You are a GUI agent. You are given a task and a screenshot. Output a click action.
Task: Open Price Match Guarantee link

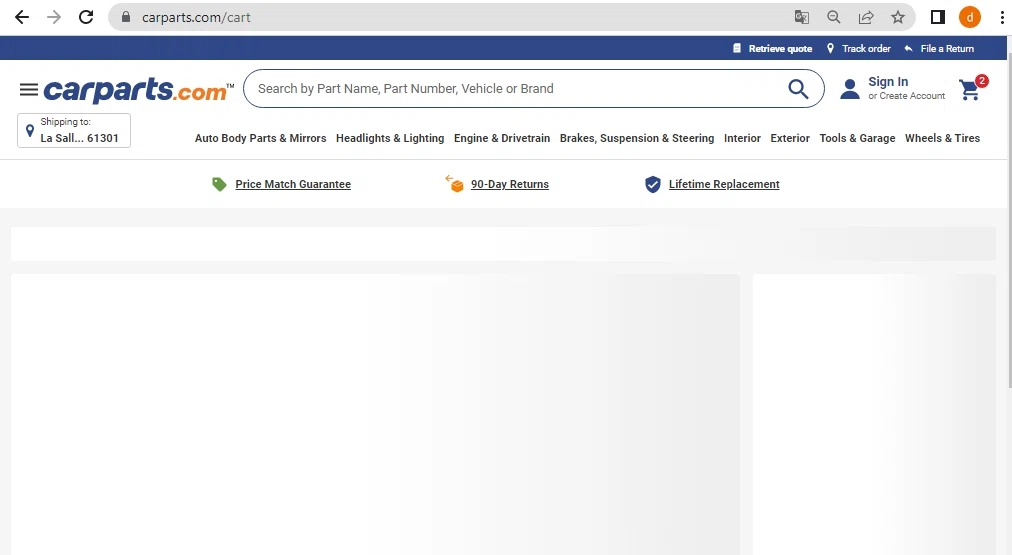pyautogui.click(x=293, y=185)
